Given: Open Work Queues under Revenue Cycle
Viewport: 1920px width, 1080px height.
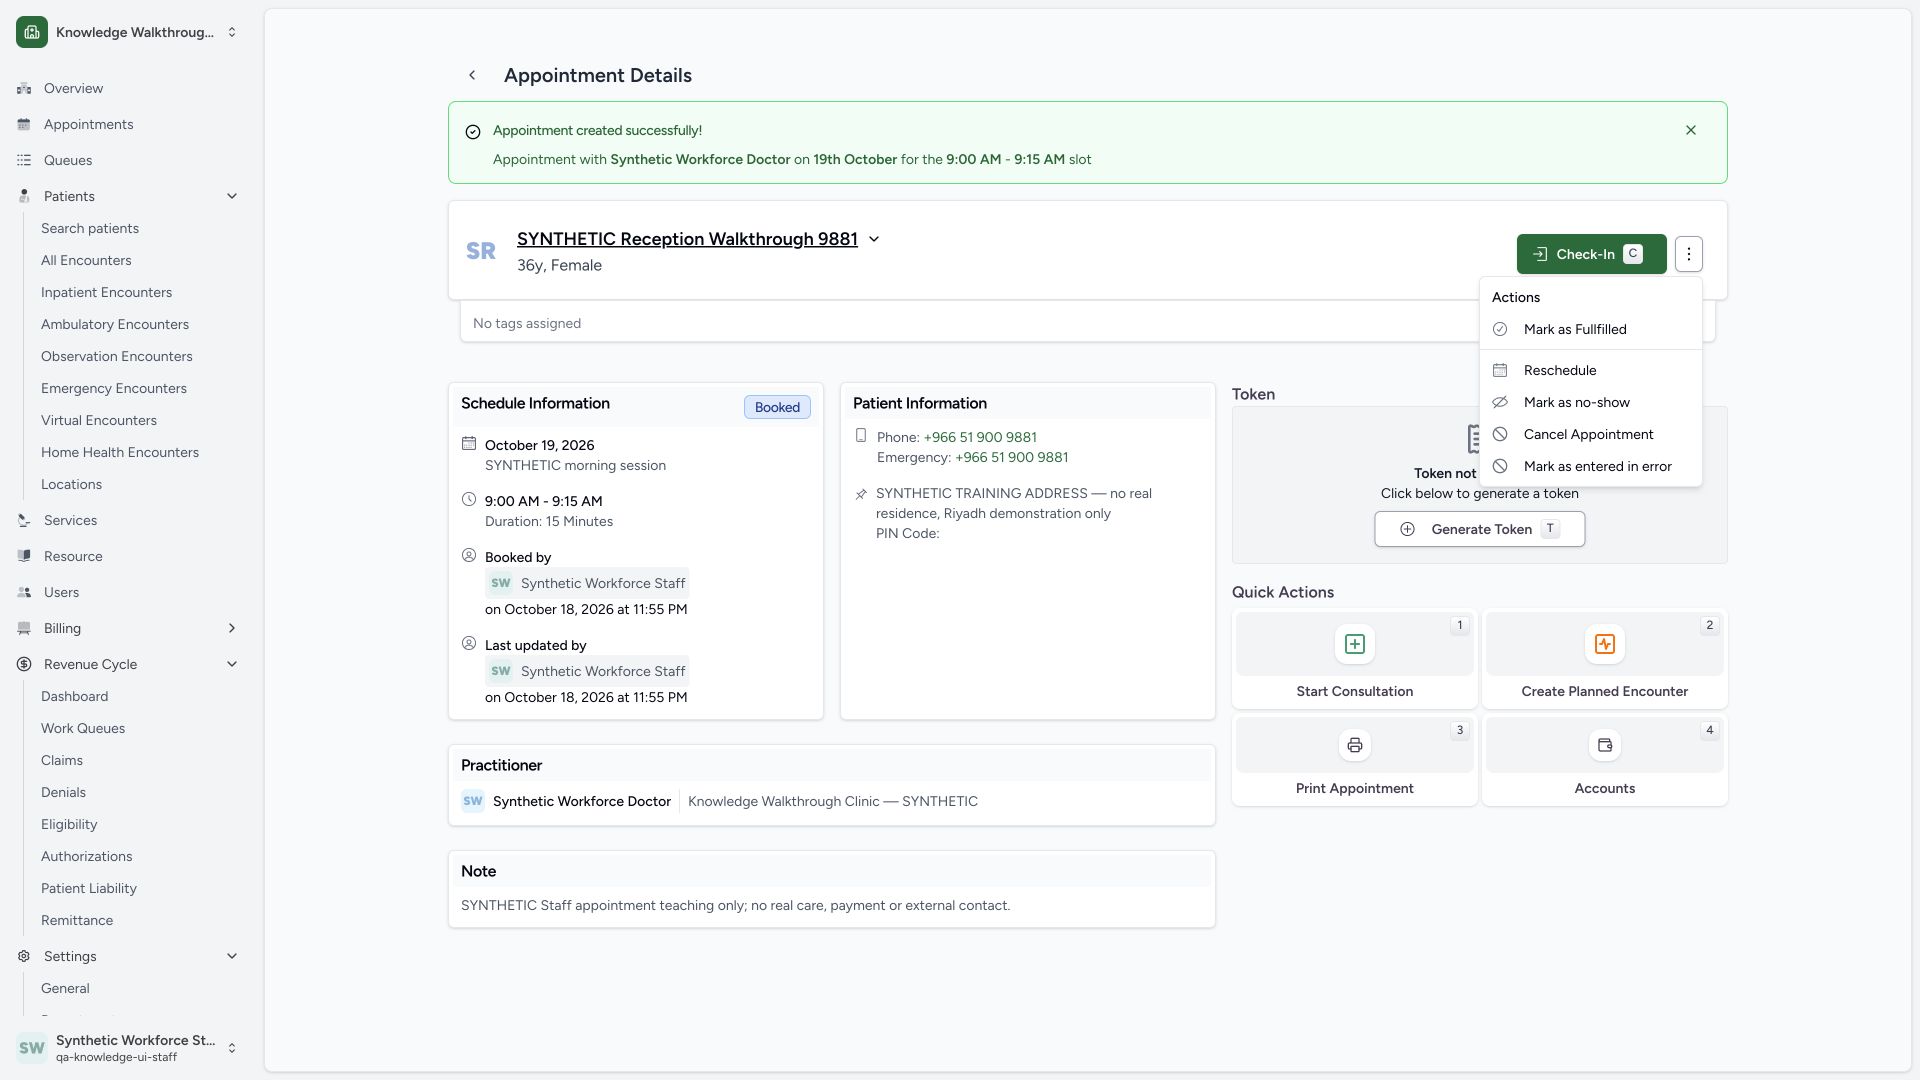Looking at the screenshot, I should click(x=83, y=729).
